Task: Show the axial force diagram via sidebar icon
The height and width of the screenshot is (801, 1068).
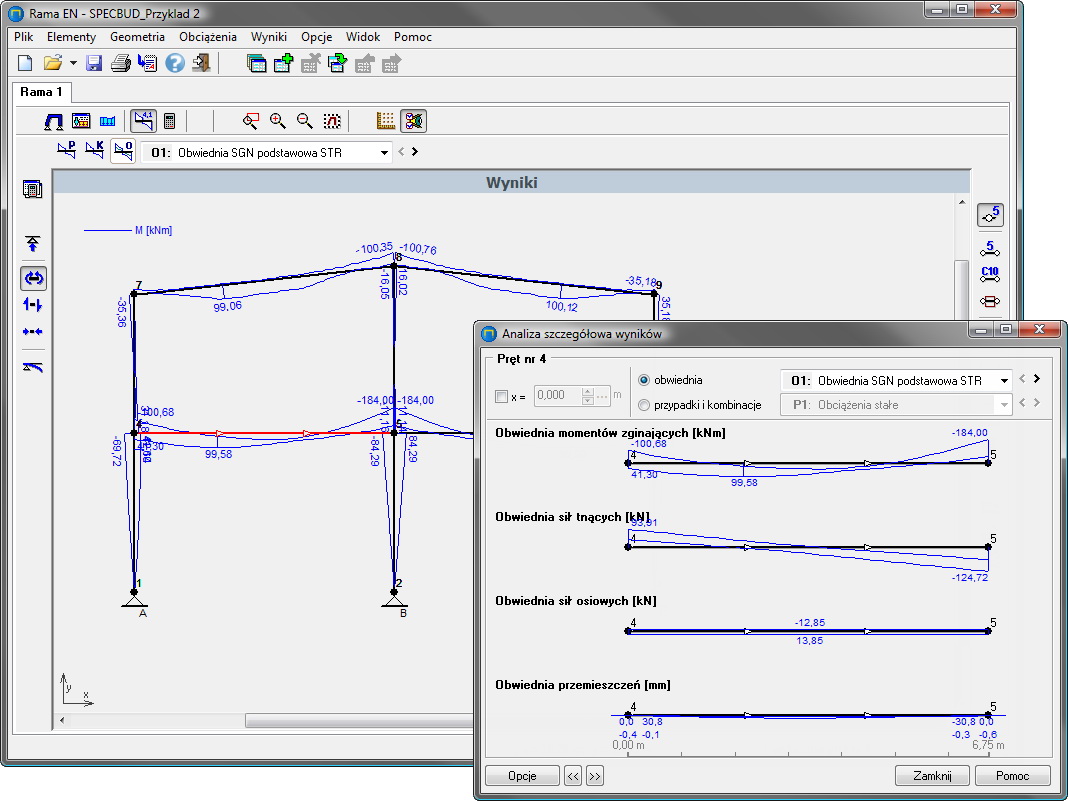Action: tap(33, 331)
